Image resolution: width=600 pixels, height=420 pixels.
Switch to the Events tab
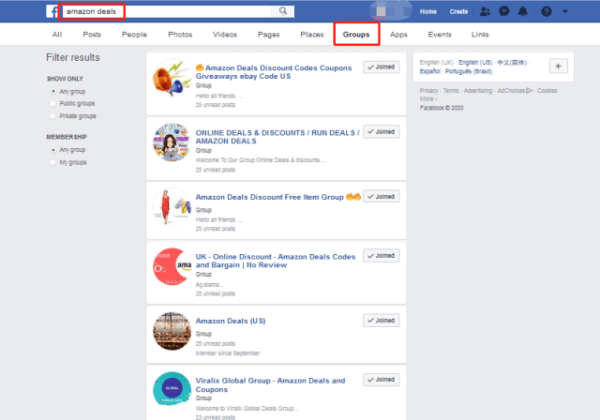(438, 35)
